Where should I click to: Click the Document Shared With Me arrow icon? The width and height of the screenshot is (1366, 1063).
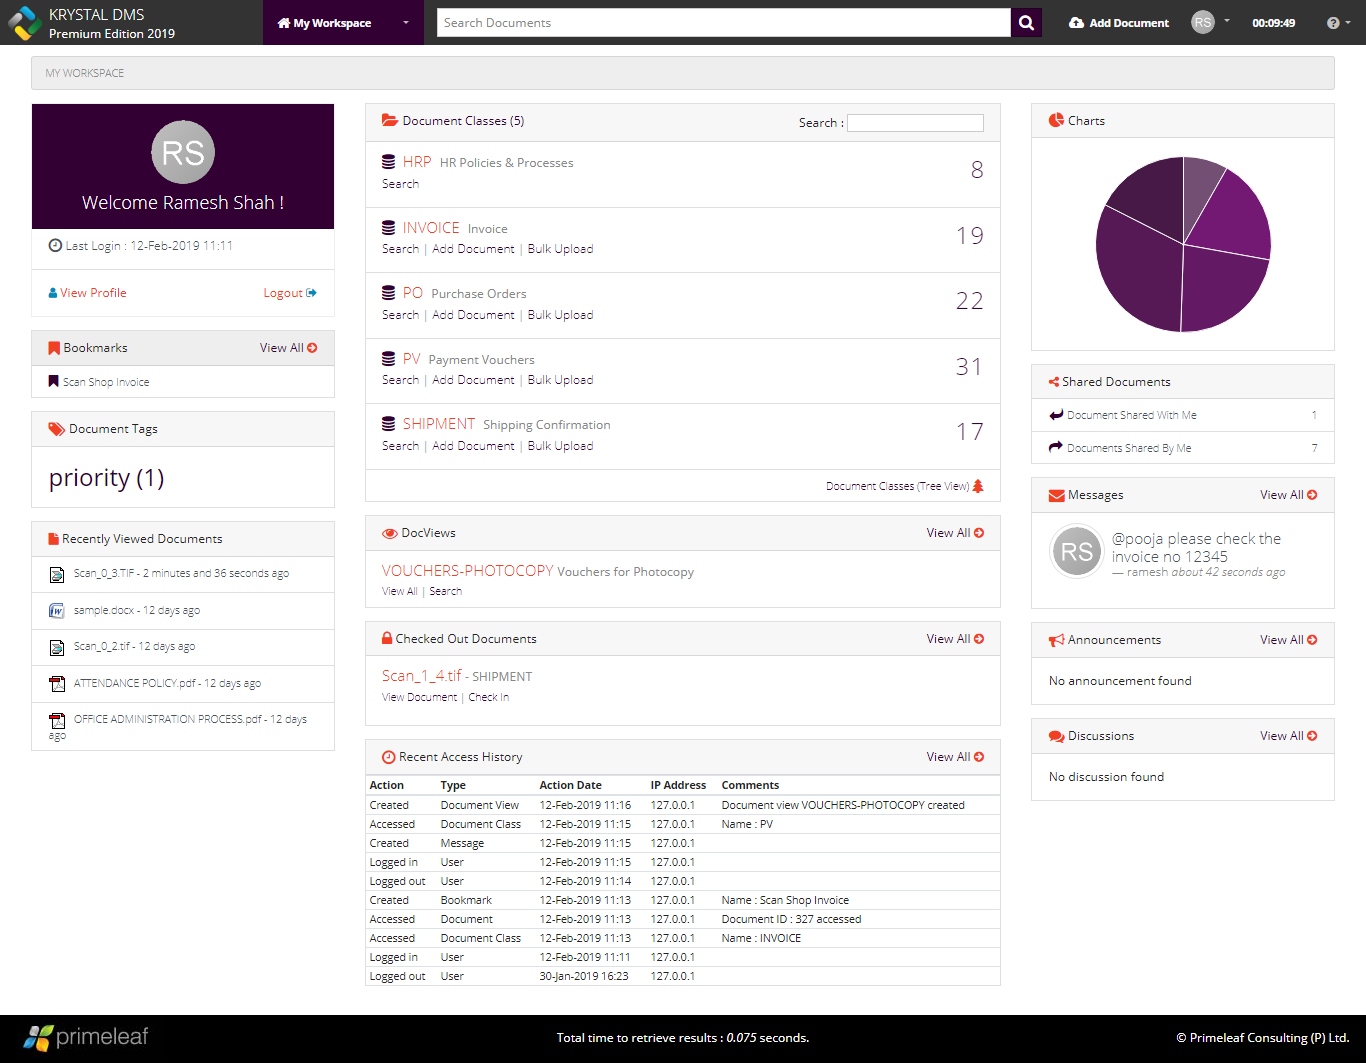click(x=1056, y=414)
